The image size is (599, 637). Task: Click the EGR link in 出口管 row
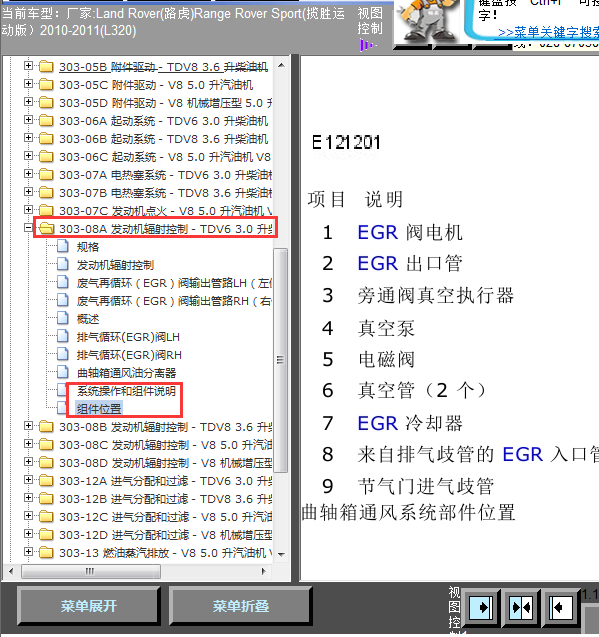(378, 263)
